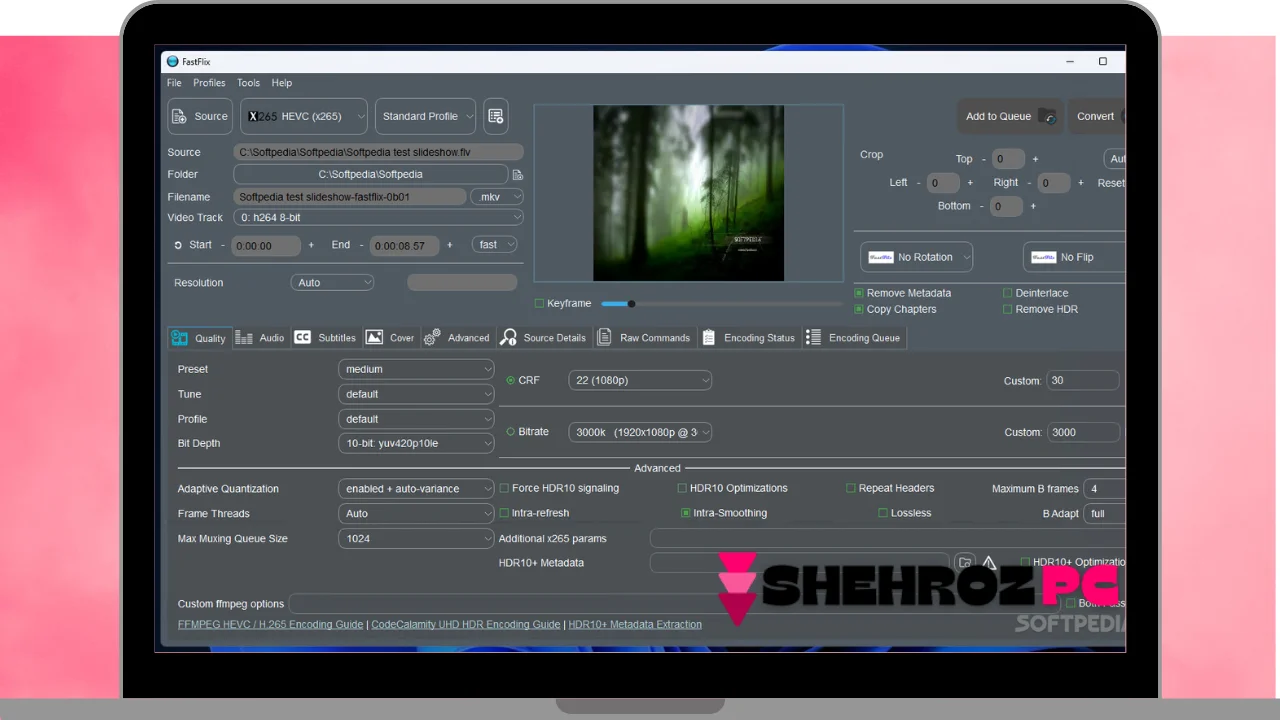The width and height of the screenshot is (1280, 720).
Task: Open the CRF 22 (1080p) dropdown
Action: coord(640,380)
